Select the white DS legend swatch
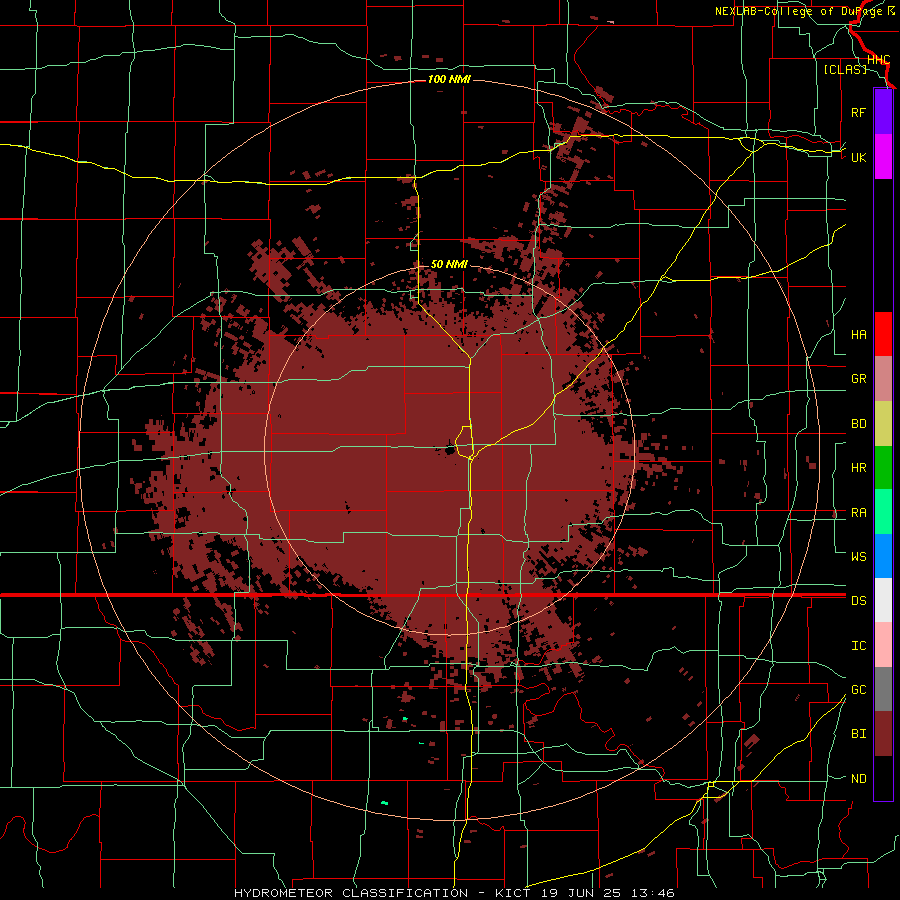 coord(883,600)
